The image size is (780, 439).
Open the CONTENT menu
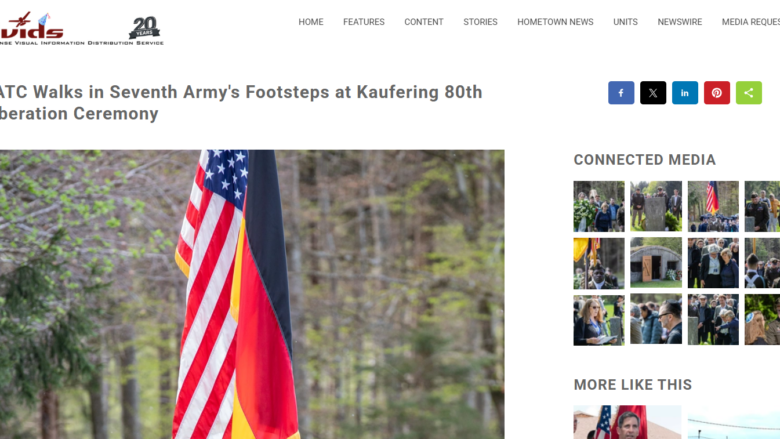point(423,22)
